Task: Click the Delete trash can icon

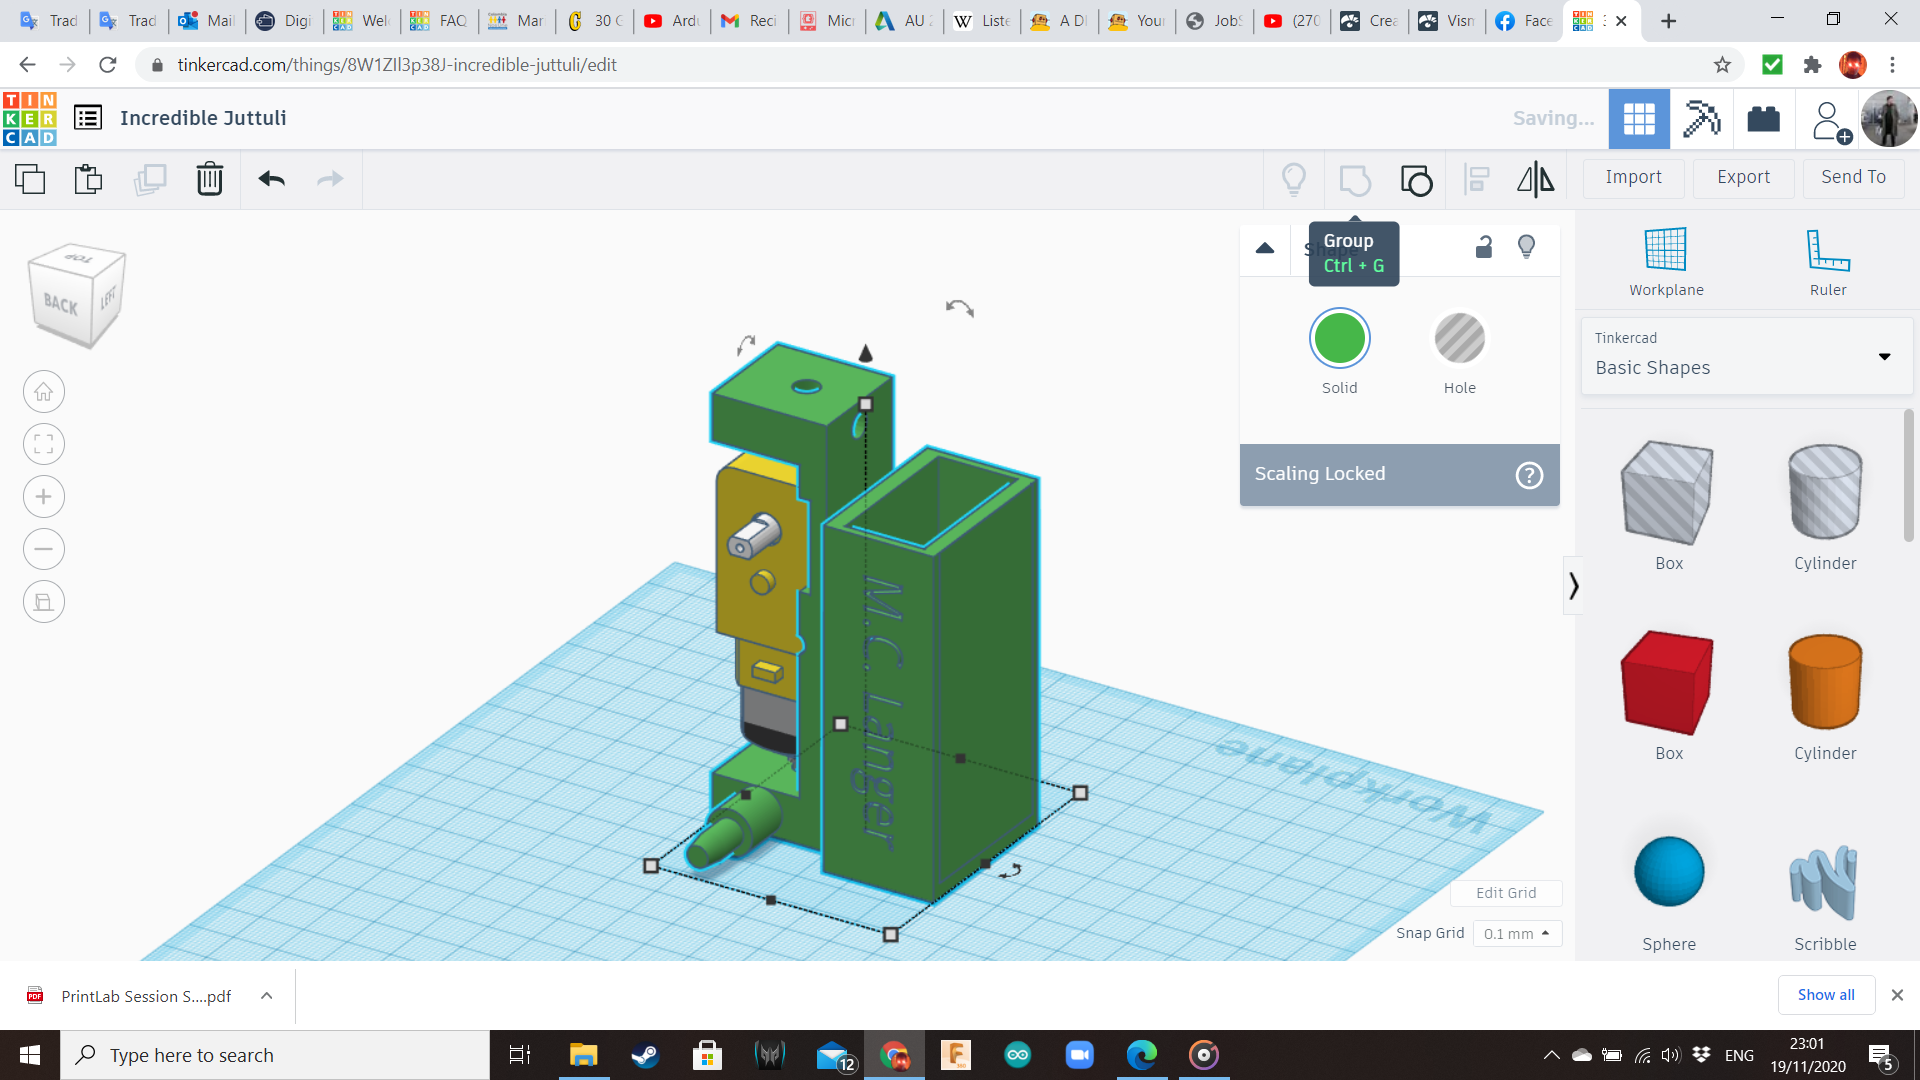Action: pyautogui.click(x=210, y=179)
